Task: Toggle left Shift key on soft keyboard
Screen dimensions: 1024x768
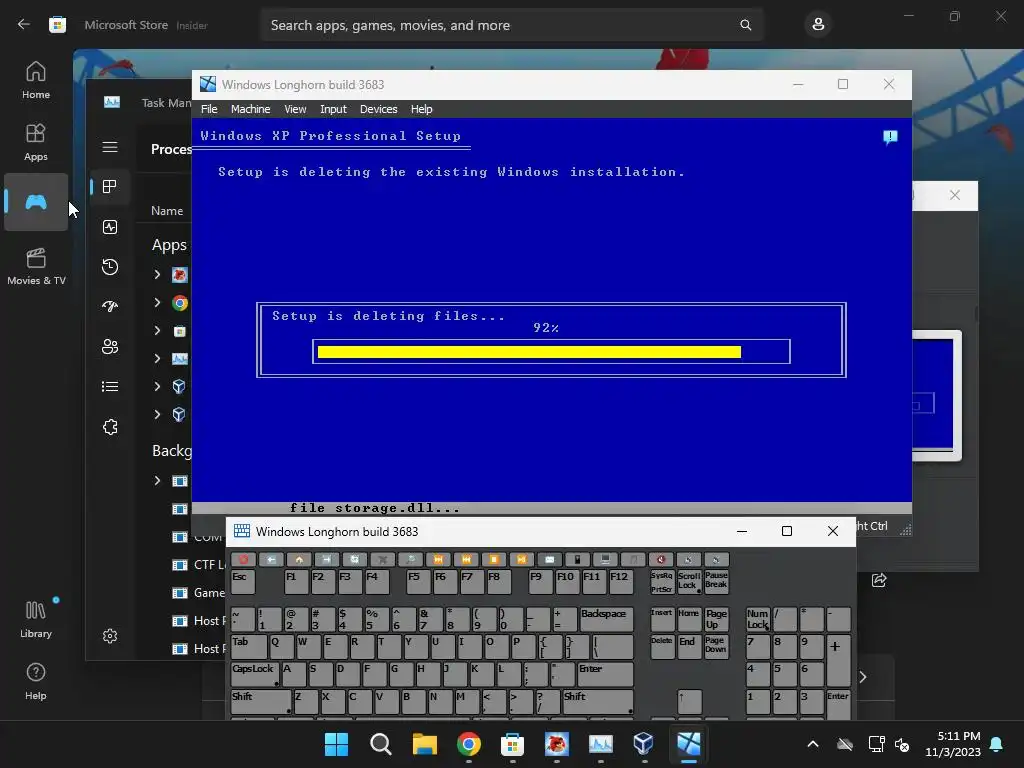Action: click(x=261, y=701)
